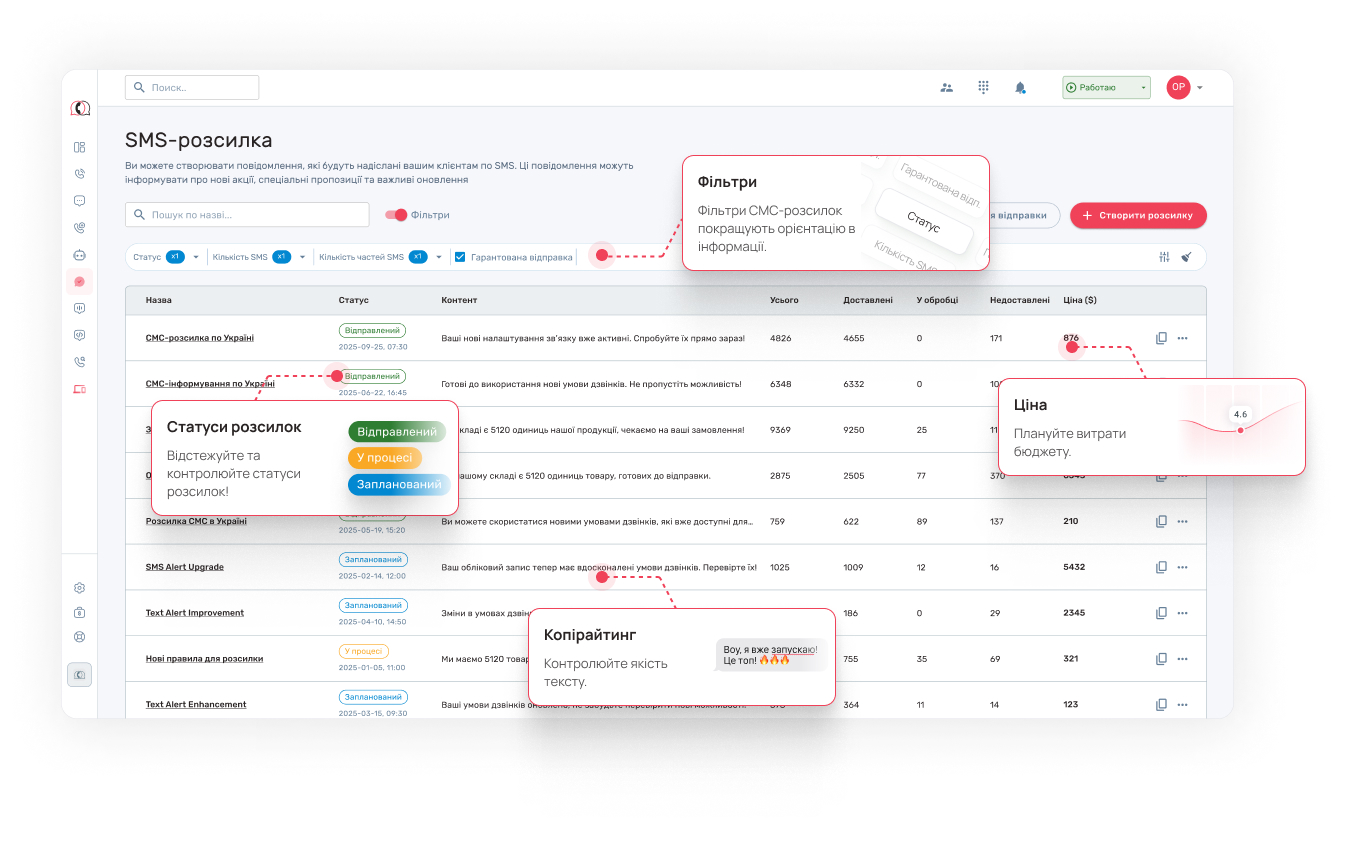Screen dimensions: 1347x848
Task: Copy the СМС-розсилка по Україні row
Action: 1161,338
